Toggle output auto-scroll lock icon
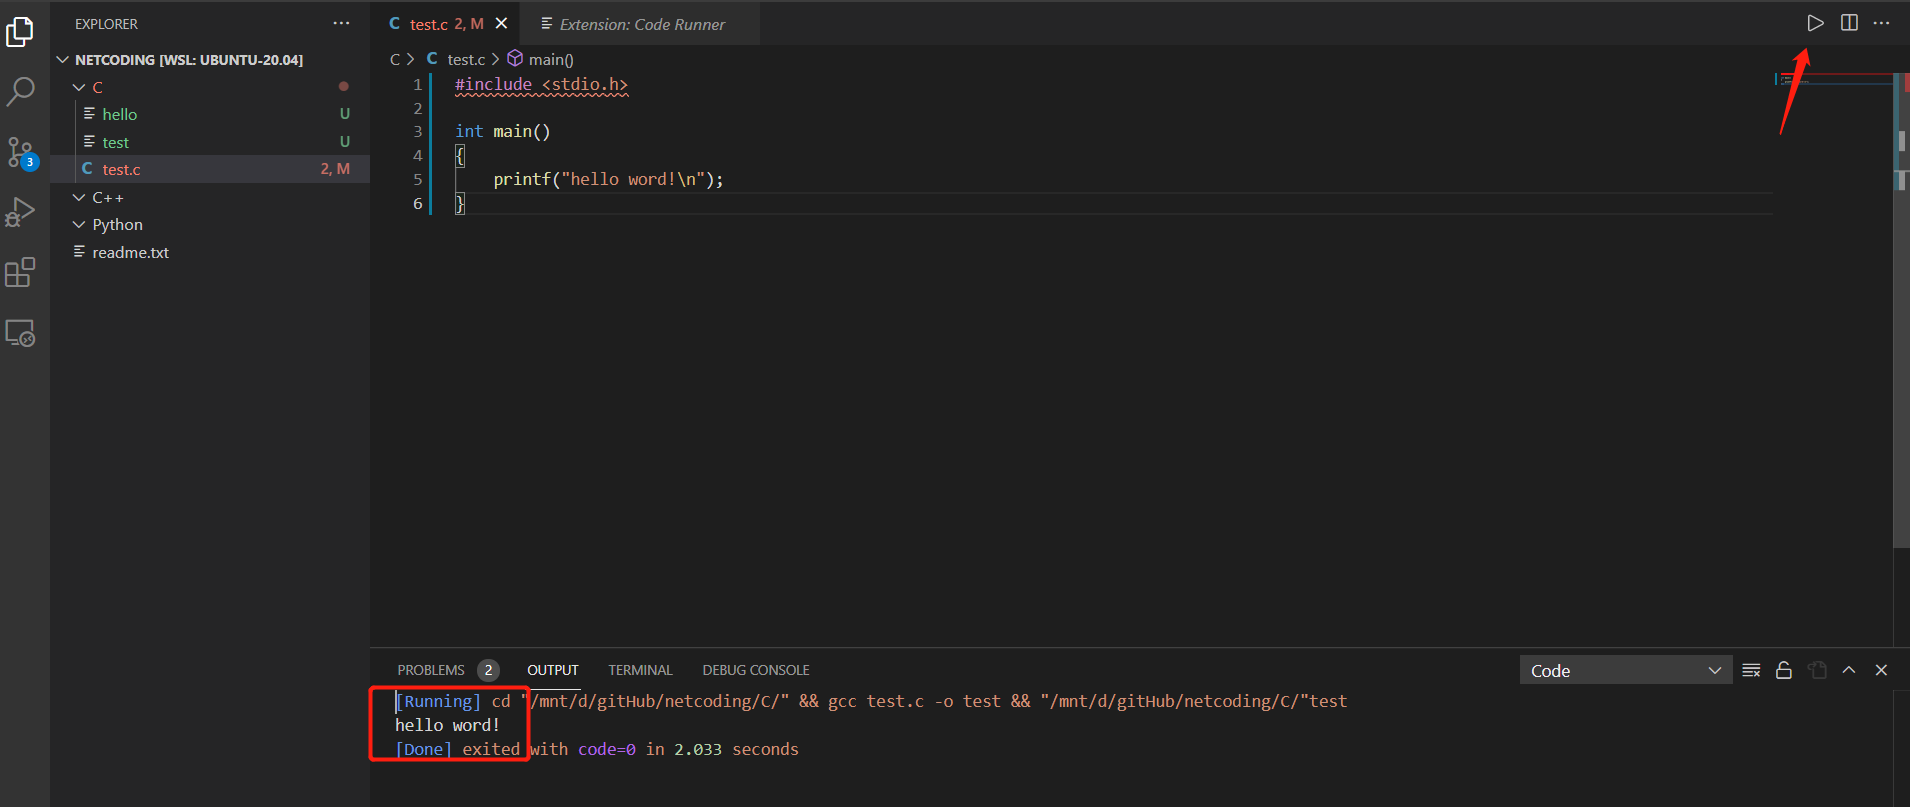Image resolution: width=1910 pixels, height=807 pixels. point(1783,670)
